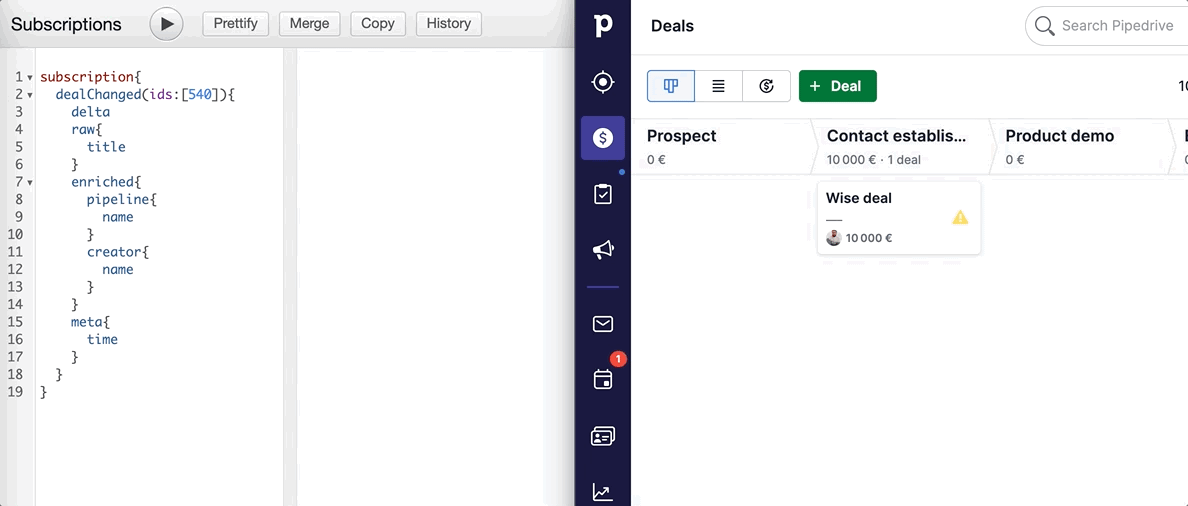
Task: Click the Pipedrive logo icon
Action: [603, 25]
